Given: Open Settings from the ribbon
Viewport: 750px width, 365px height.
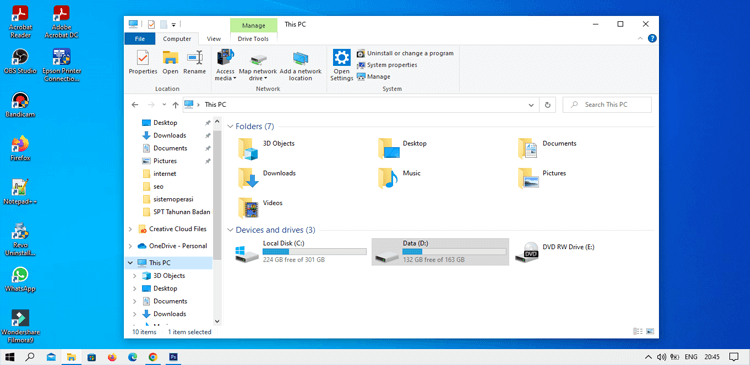Looking at the screenshot, I should click(342, 65).
